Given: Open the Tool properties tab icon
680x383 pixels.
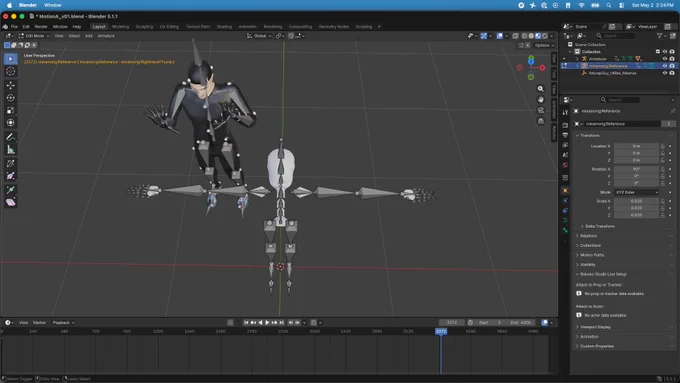Looking at the screenshot, I should pos(565,113).
